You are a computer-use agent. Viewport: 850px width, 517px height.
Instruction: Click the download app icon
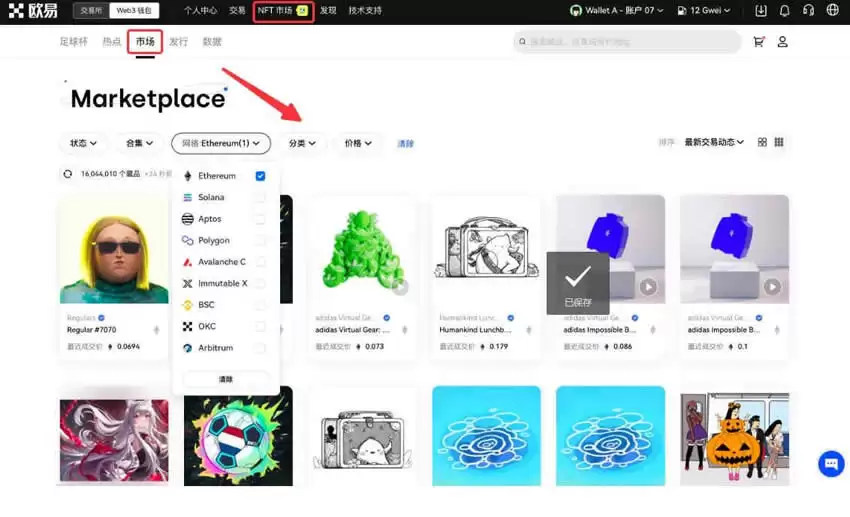click(761, 11)
